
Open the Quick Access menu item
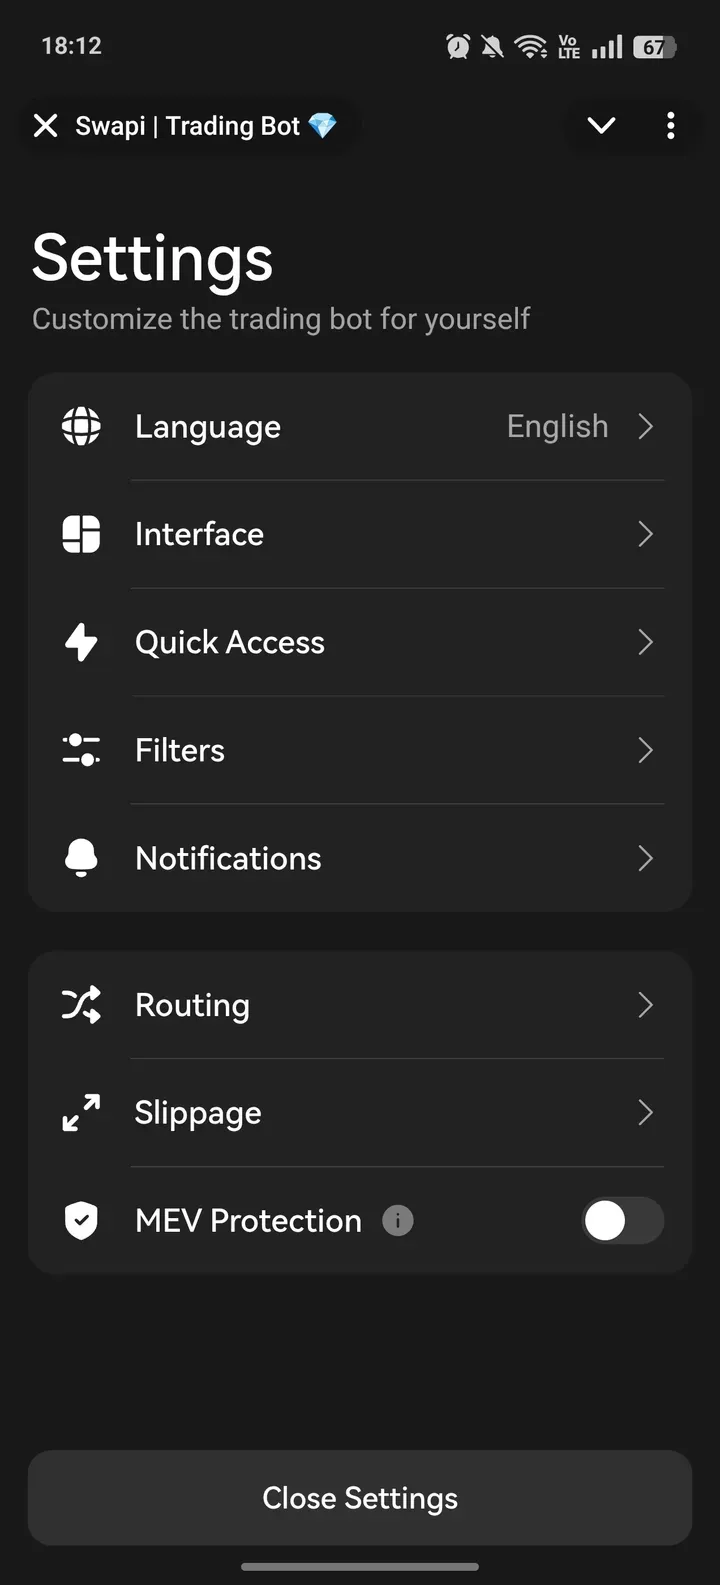coord(230,642)
